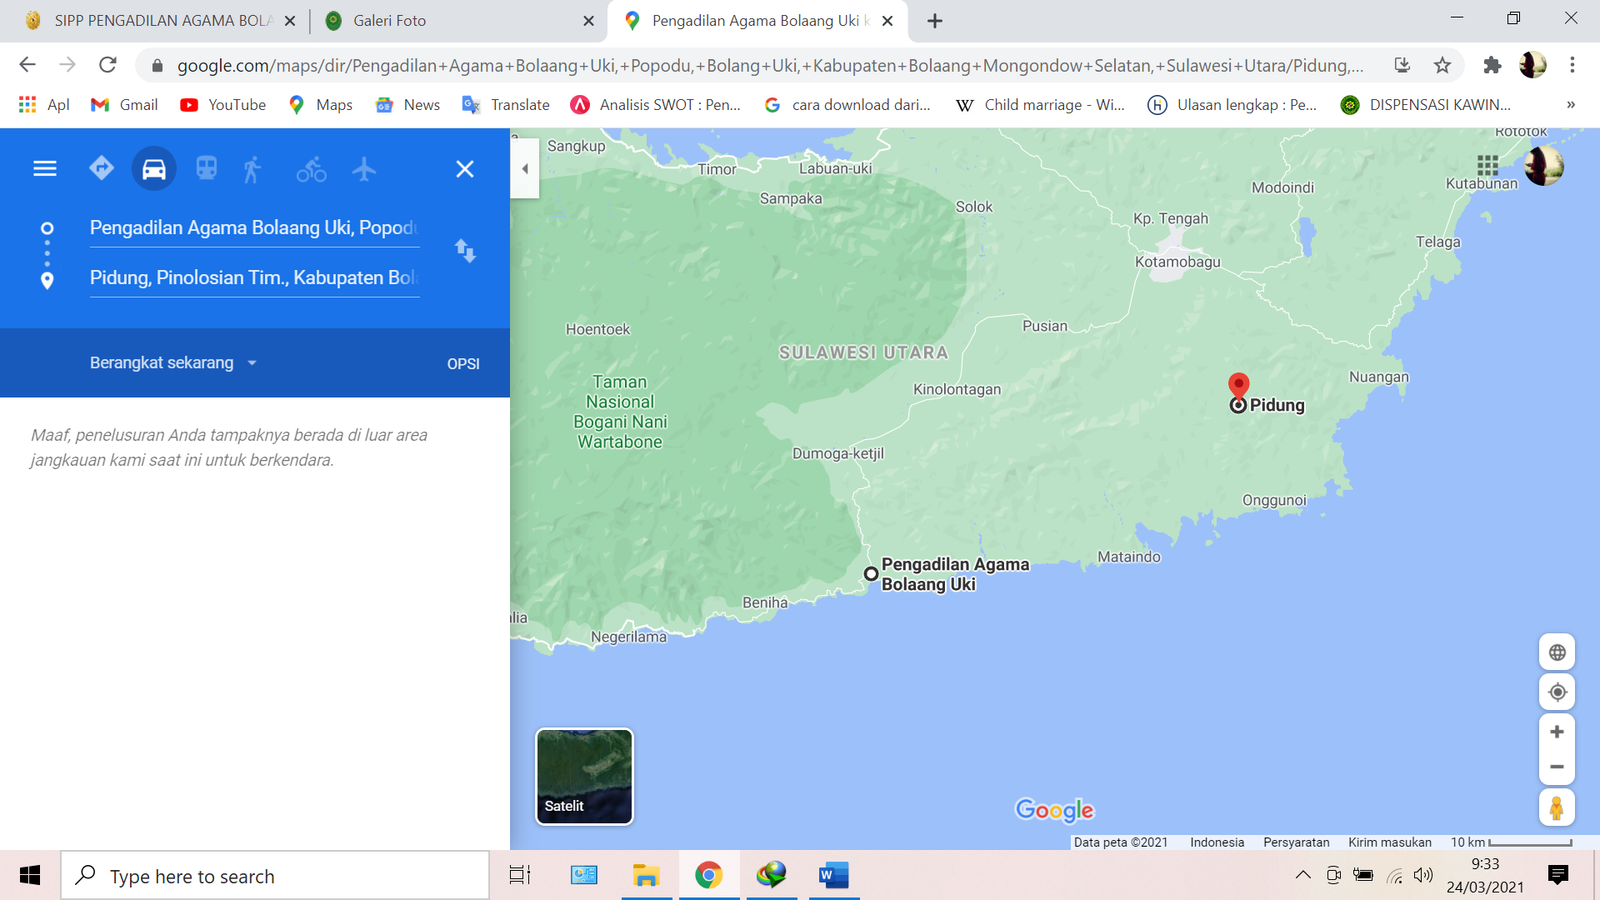Open OPSI route options
The height and width of the screenshot is (900, 1600).
463,364
